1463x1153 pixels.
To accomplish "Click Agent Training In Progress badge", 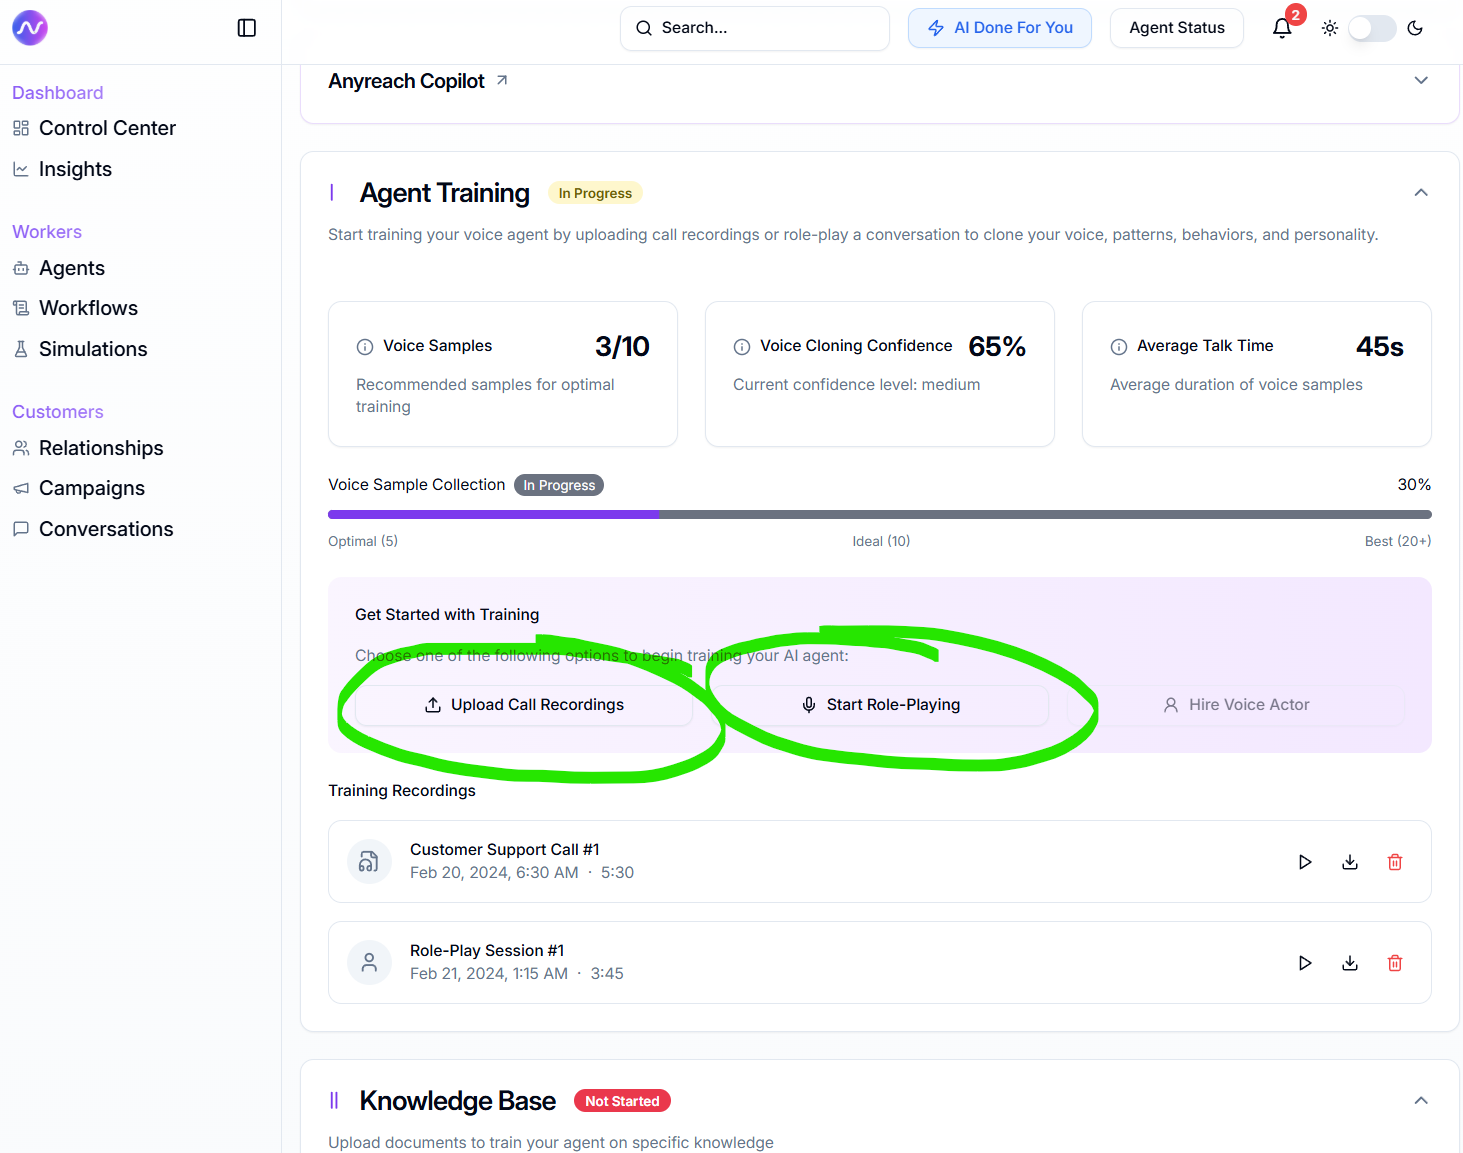I will [595, 193].
